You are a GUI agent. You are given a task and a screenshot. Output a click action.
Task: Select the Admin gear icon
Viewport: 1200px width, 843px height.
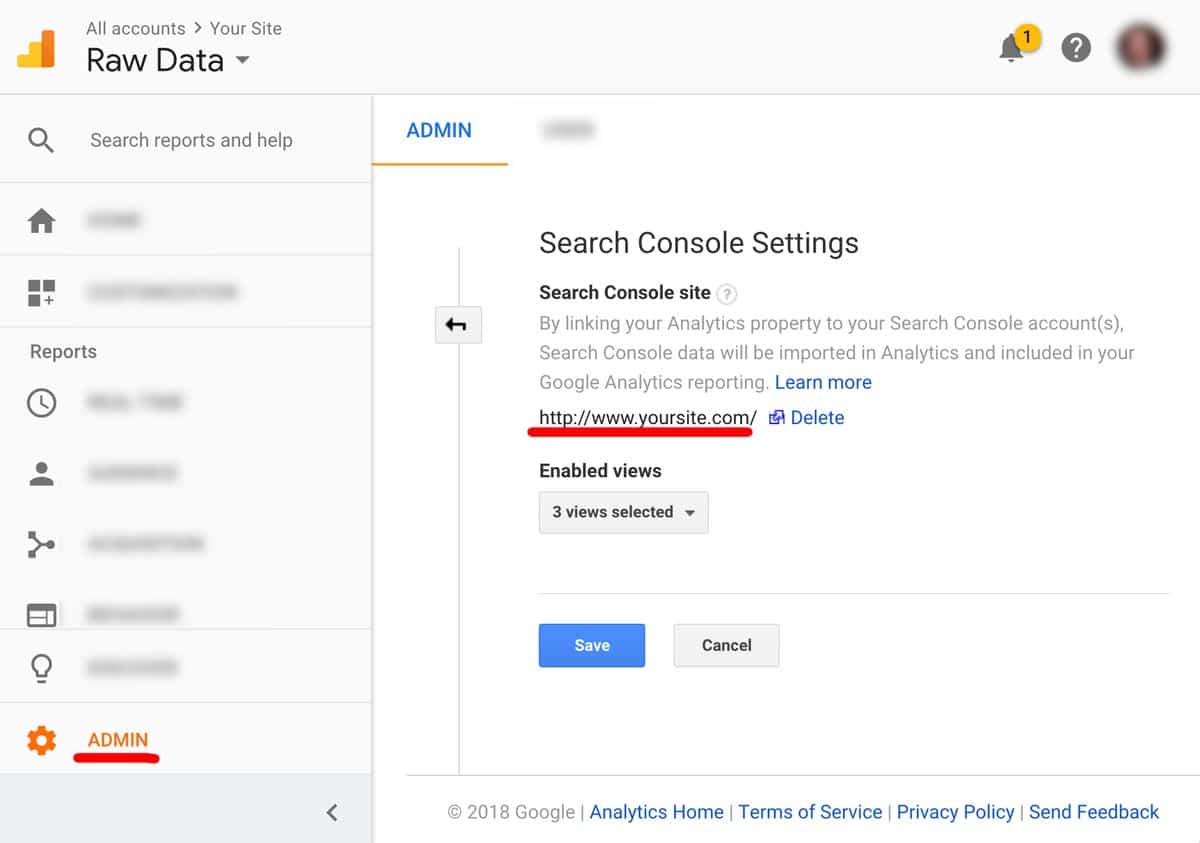pyautogui.click(x=41, y=740)
